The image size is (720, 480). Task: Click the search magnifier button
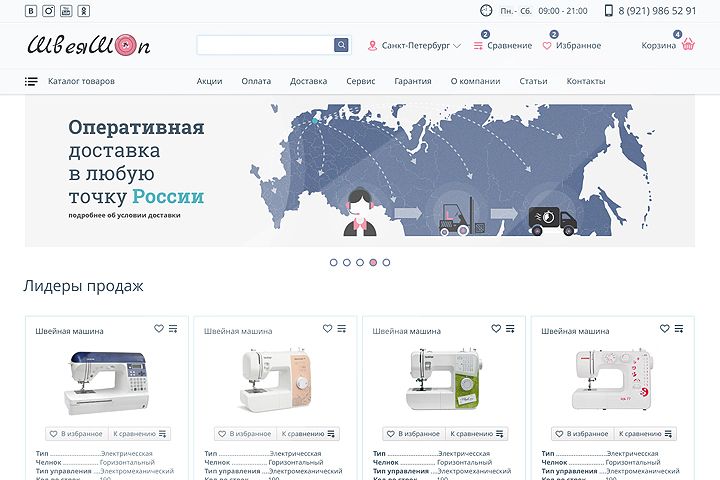tap(341, 45)
